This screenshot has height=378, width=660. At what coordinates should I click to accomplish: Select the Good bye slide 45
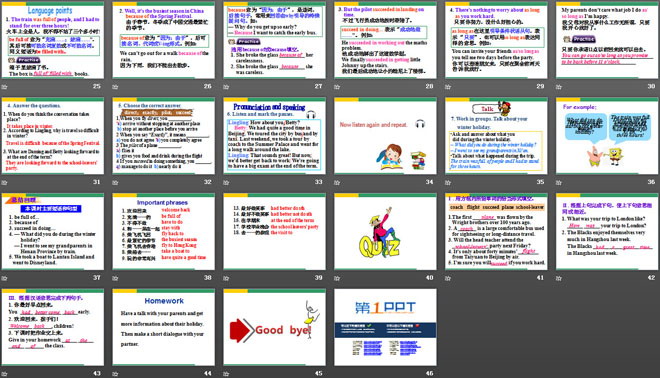274,327
